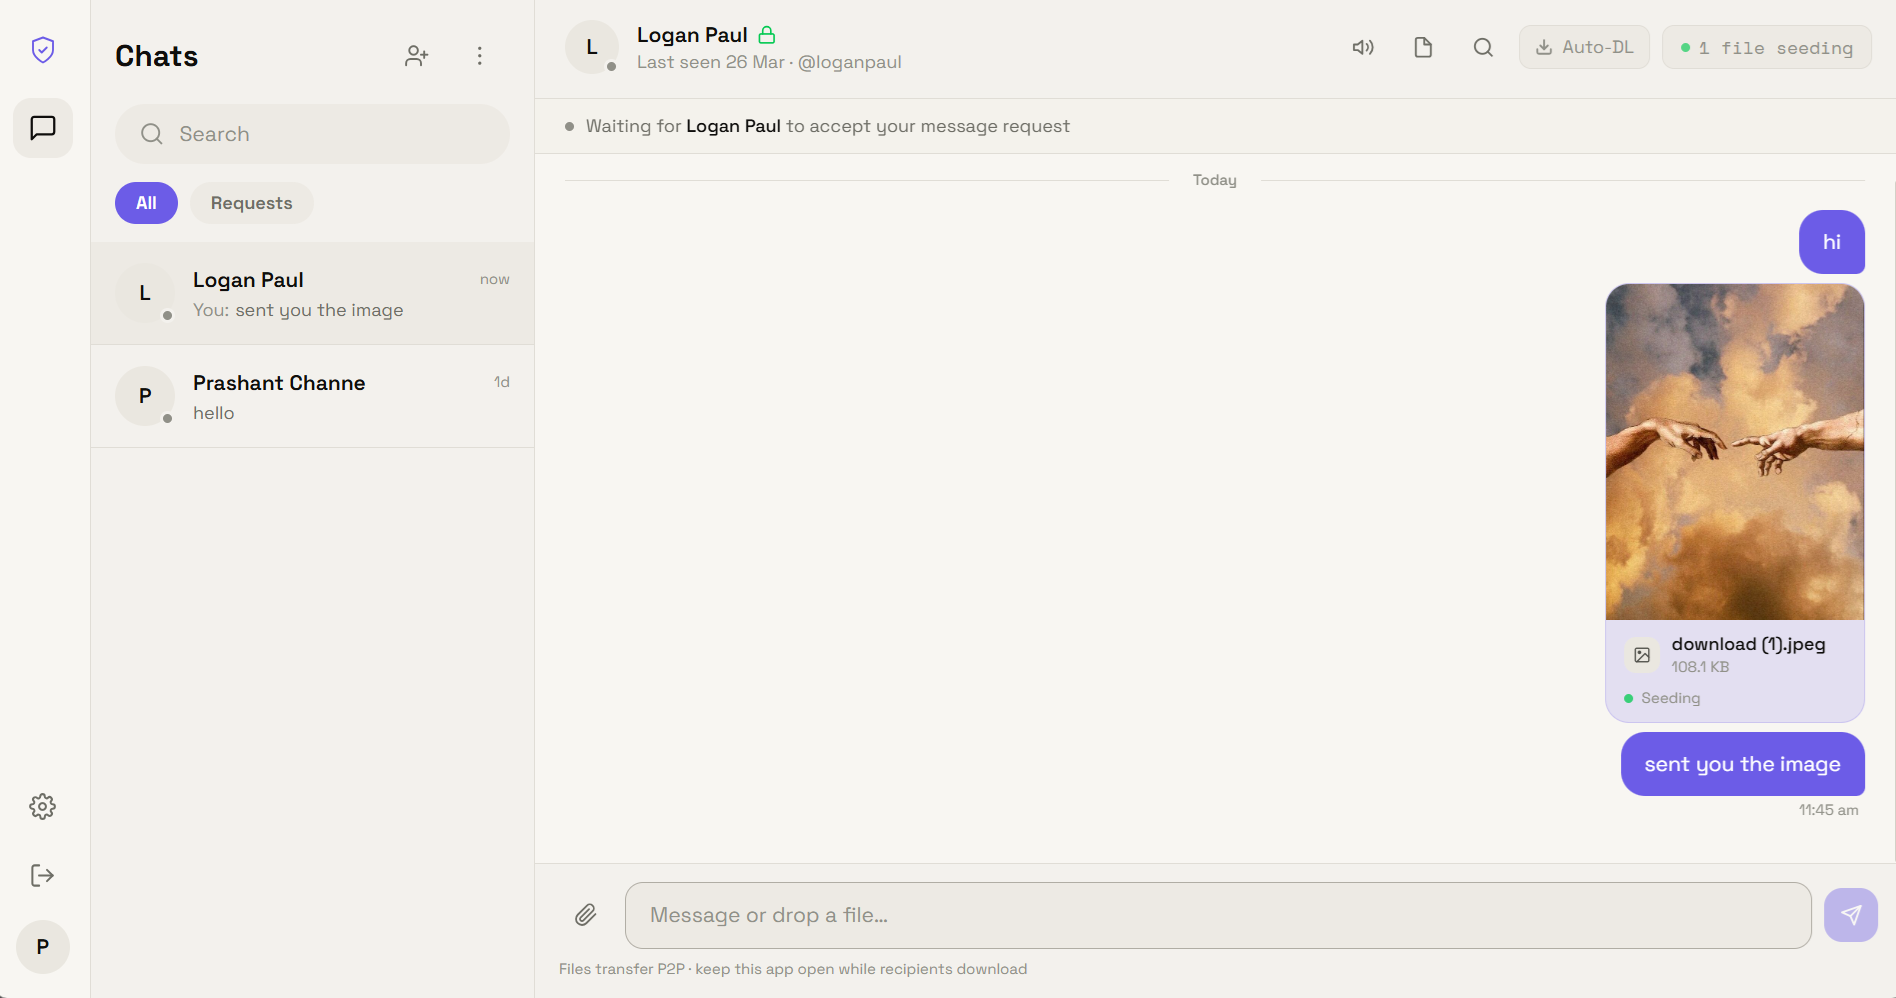Open the Chats sidebar icon
Image resolution: width=1896 pixels, height=998 pixels.
tap(43, 128)
